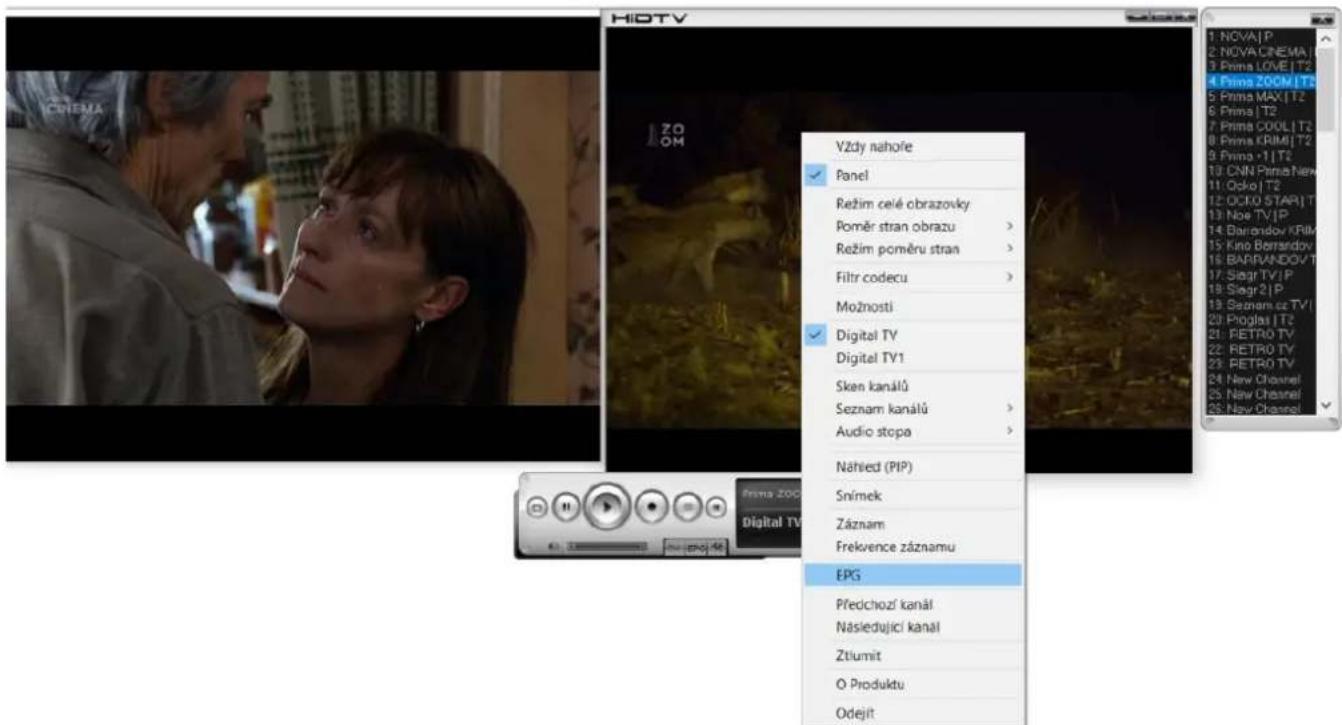Screen dimensions: 1342x725
Task: Select Následující kanál menu entry
Action: point(913,627)
